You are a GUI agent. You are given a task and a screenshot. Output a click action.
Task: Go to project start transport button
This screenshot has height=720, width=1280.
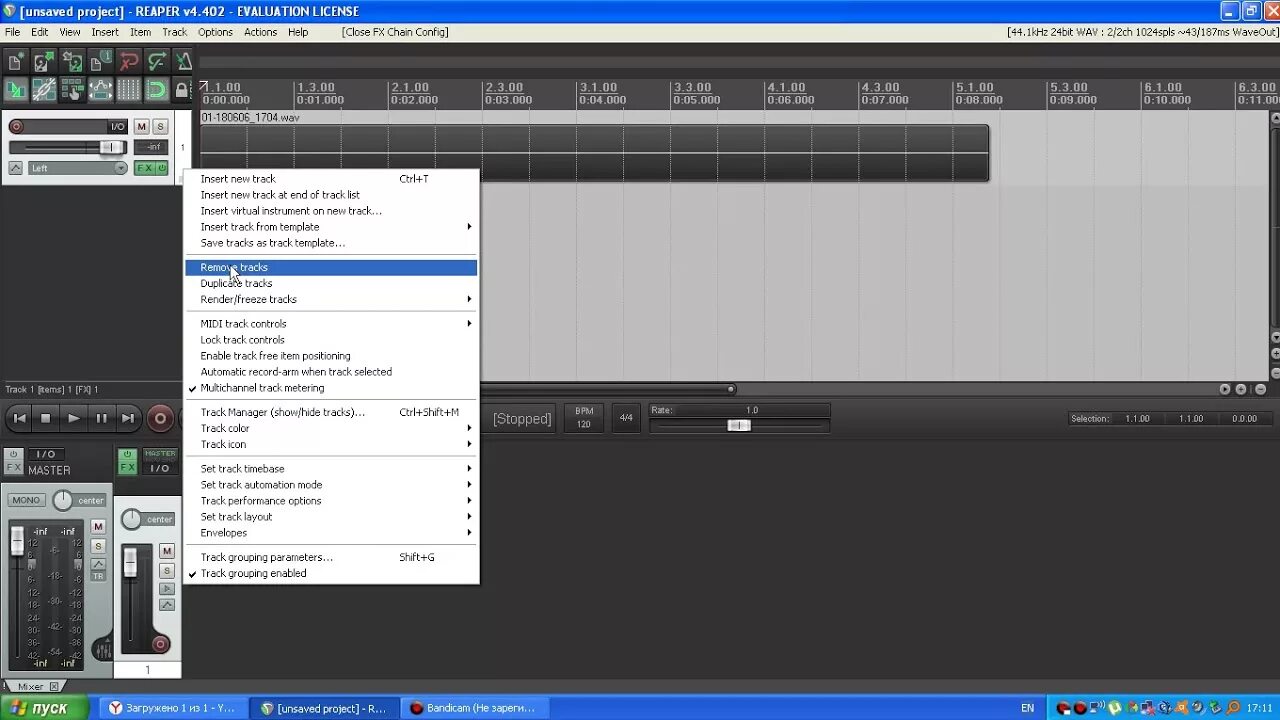click(x=19, y=419)
